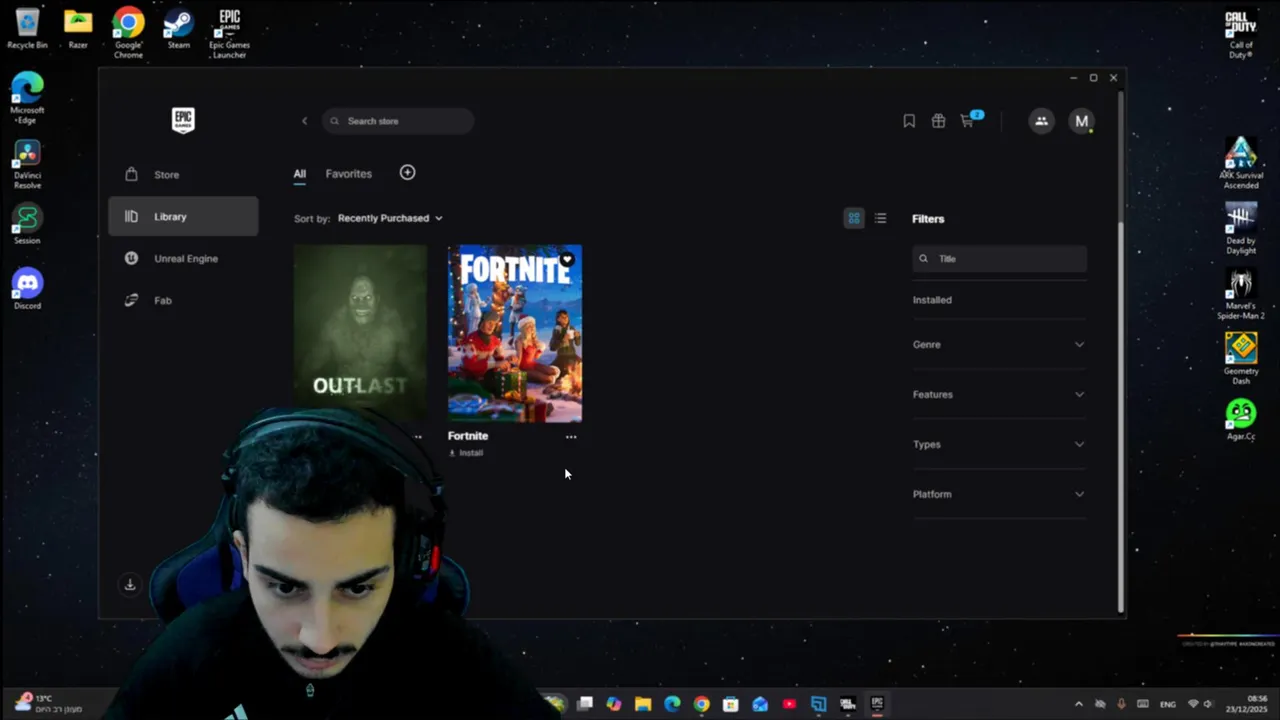Select the Agar.Cc desktop shortcut
Screen dimensions: 1280x720
tap(1241, 420)
